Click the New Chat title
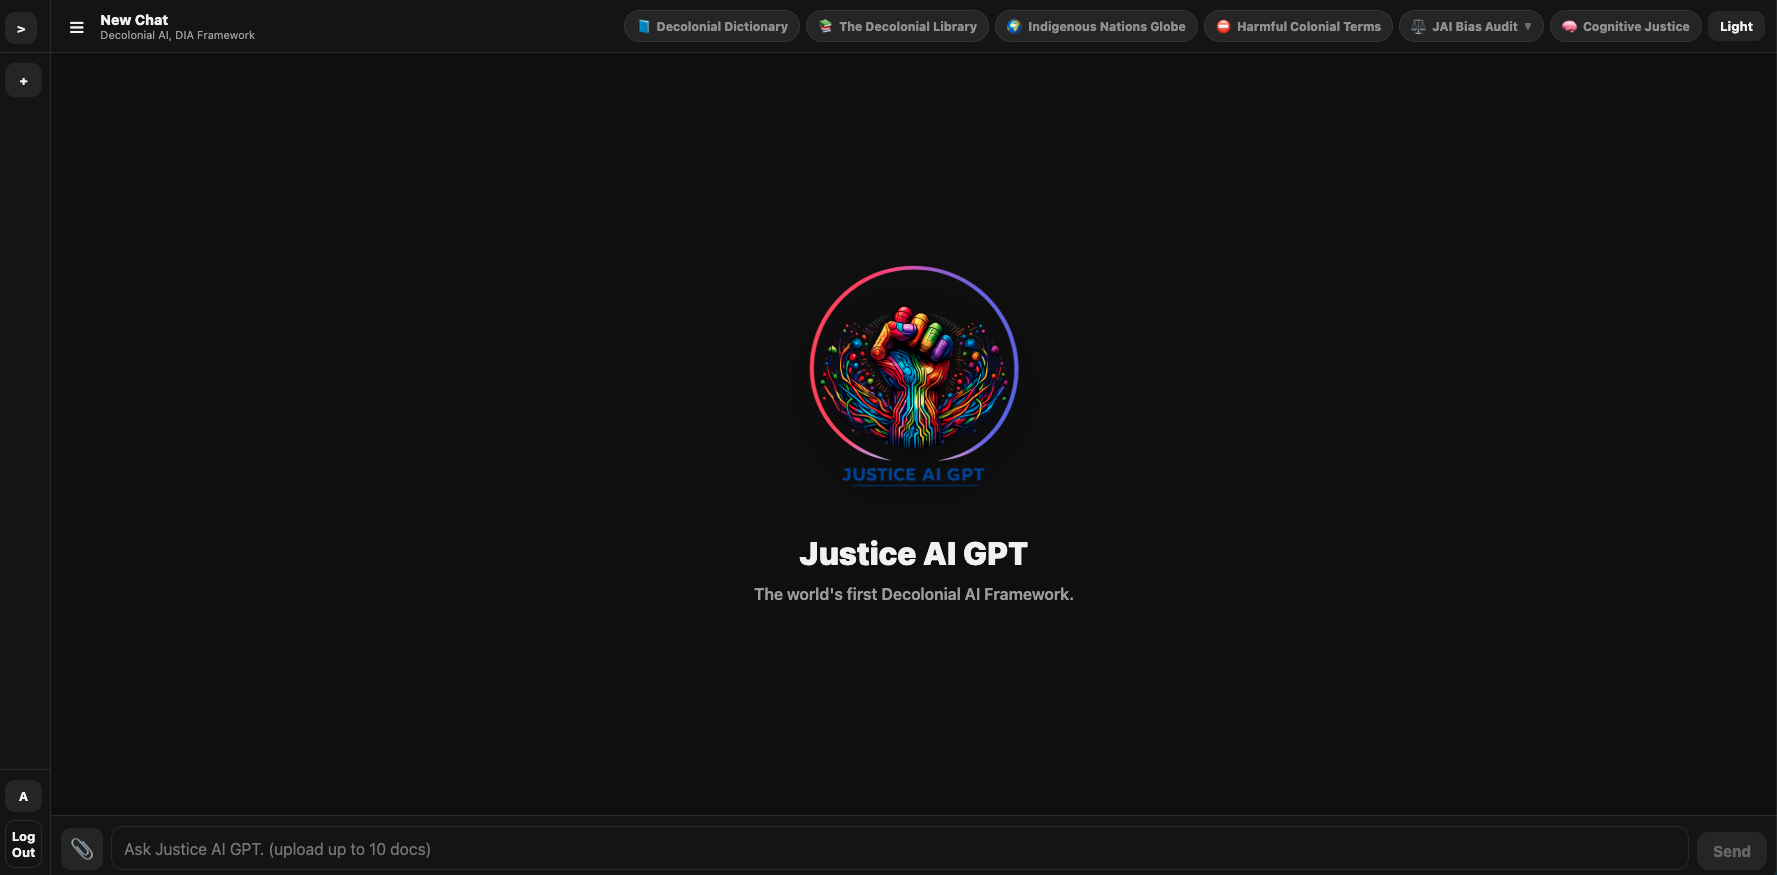Image resolution: width=1777 pixels, height=875 pixels. coord(134,20)
